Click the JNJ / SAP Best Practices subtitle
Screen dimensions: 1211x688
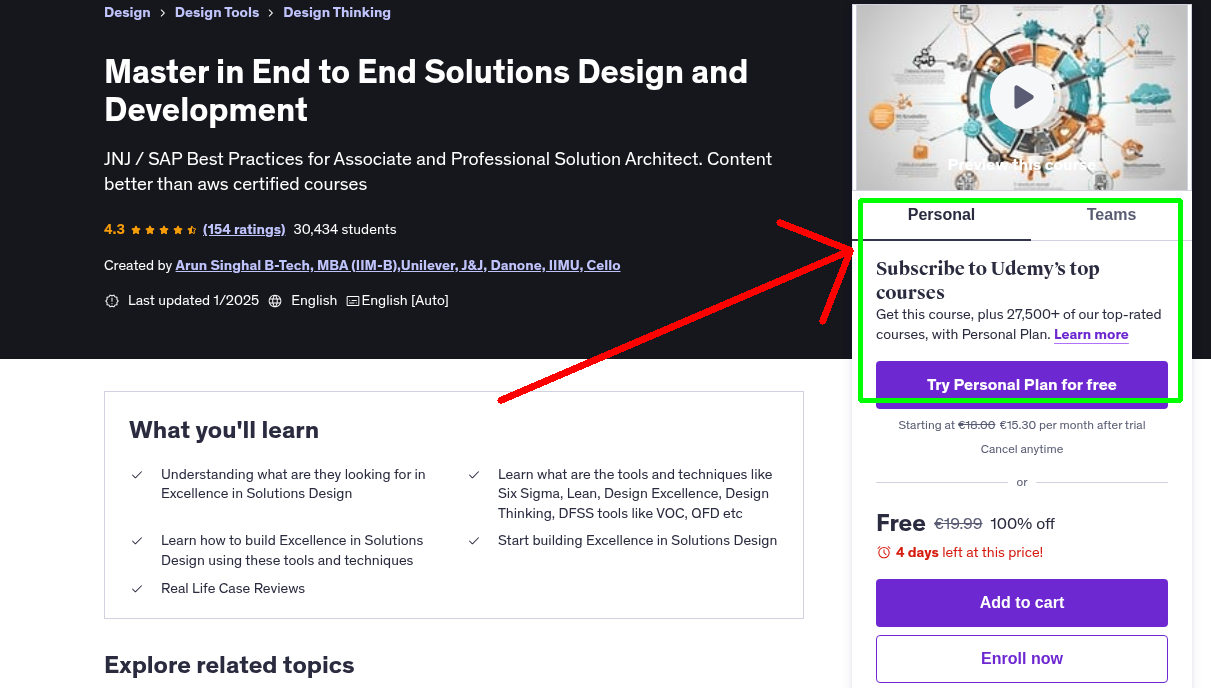[x=438, y=171]
